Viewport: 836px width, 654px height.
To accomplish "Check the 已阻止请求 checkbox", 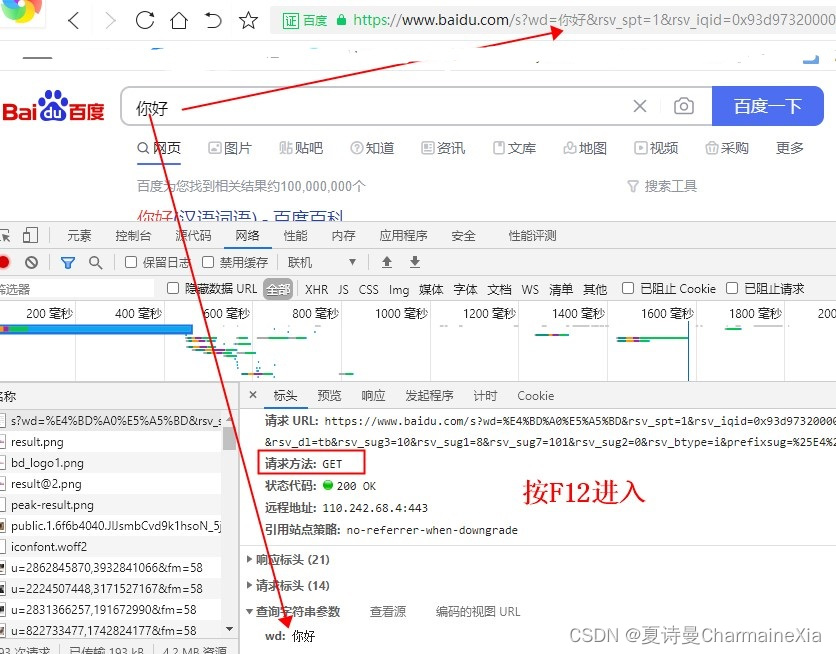I will pos(732,288).
